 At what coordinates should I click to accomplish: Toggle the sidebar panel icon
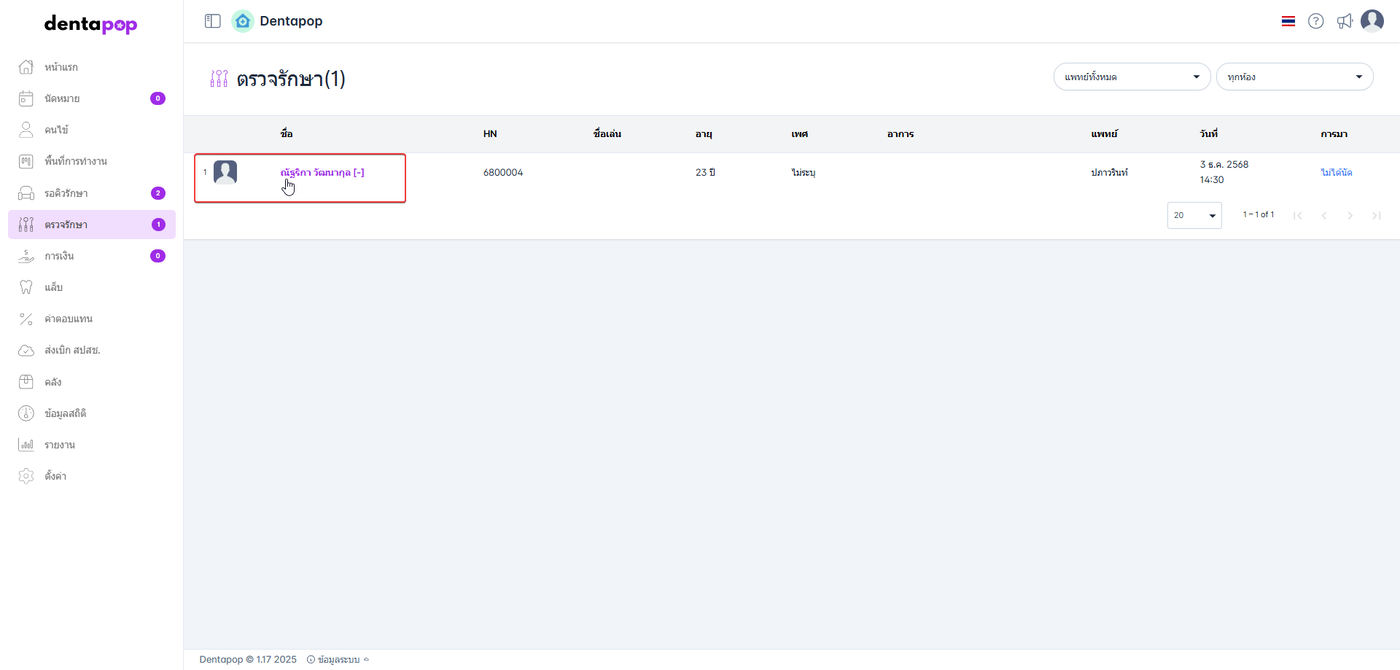pos(212,21)
